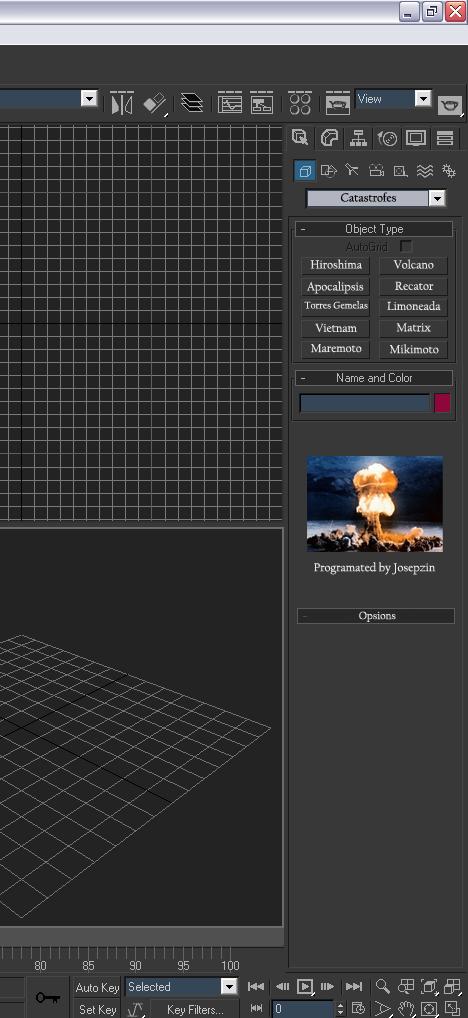Expand the Opsions rollout

(x=376, y=615)
